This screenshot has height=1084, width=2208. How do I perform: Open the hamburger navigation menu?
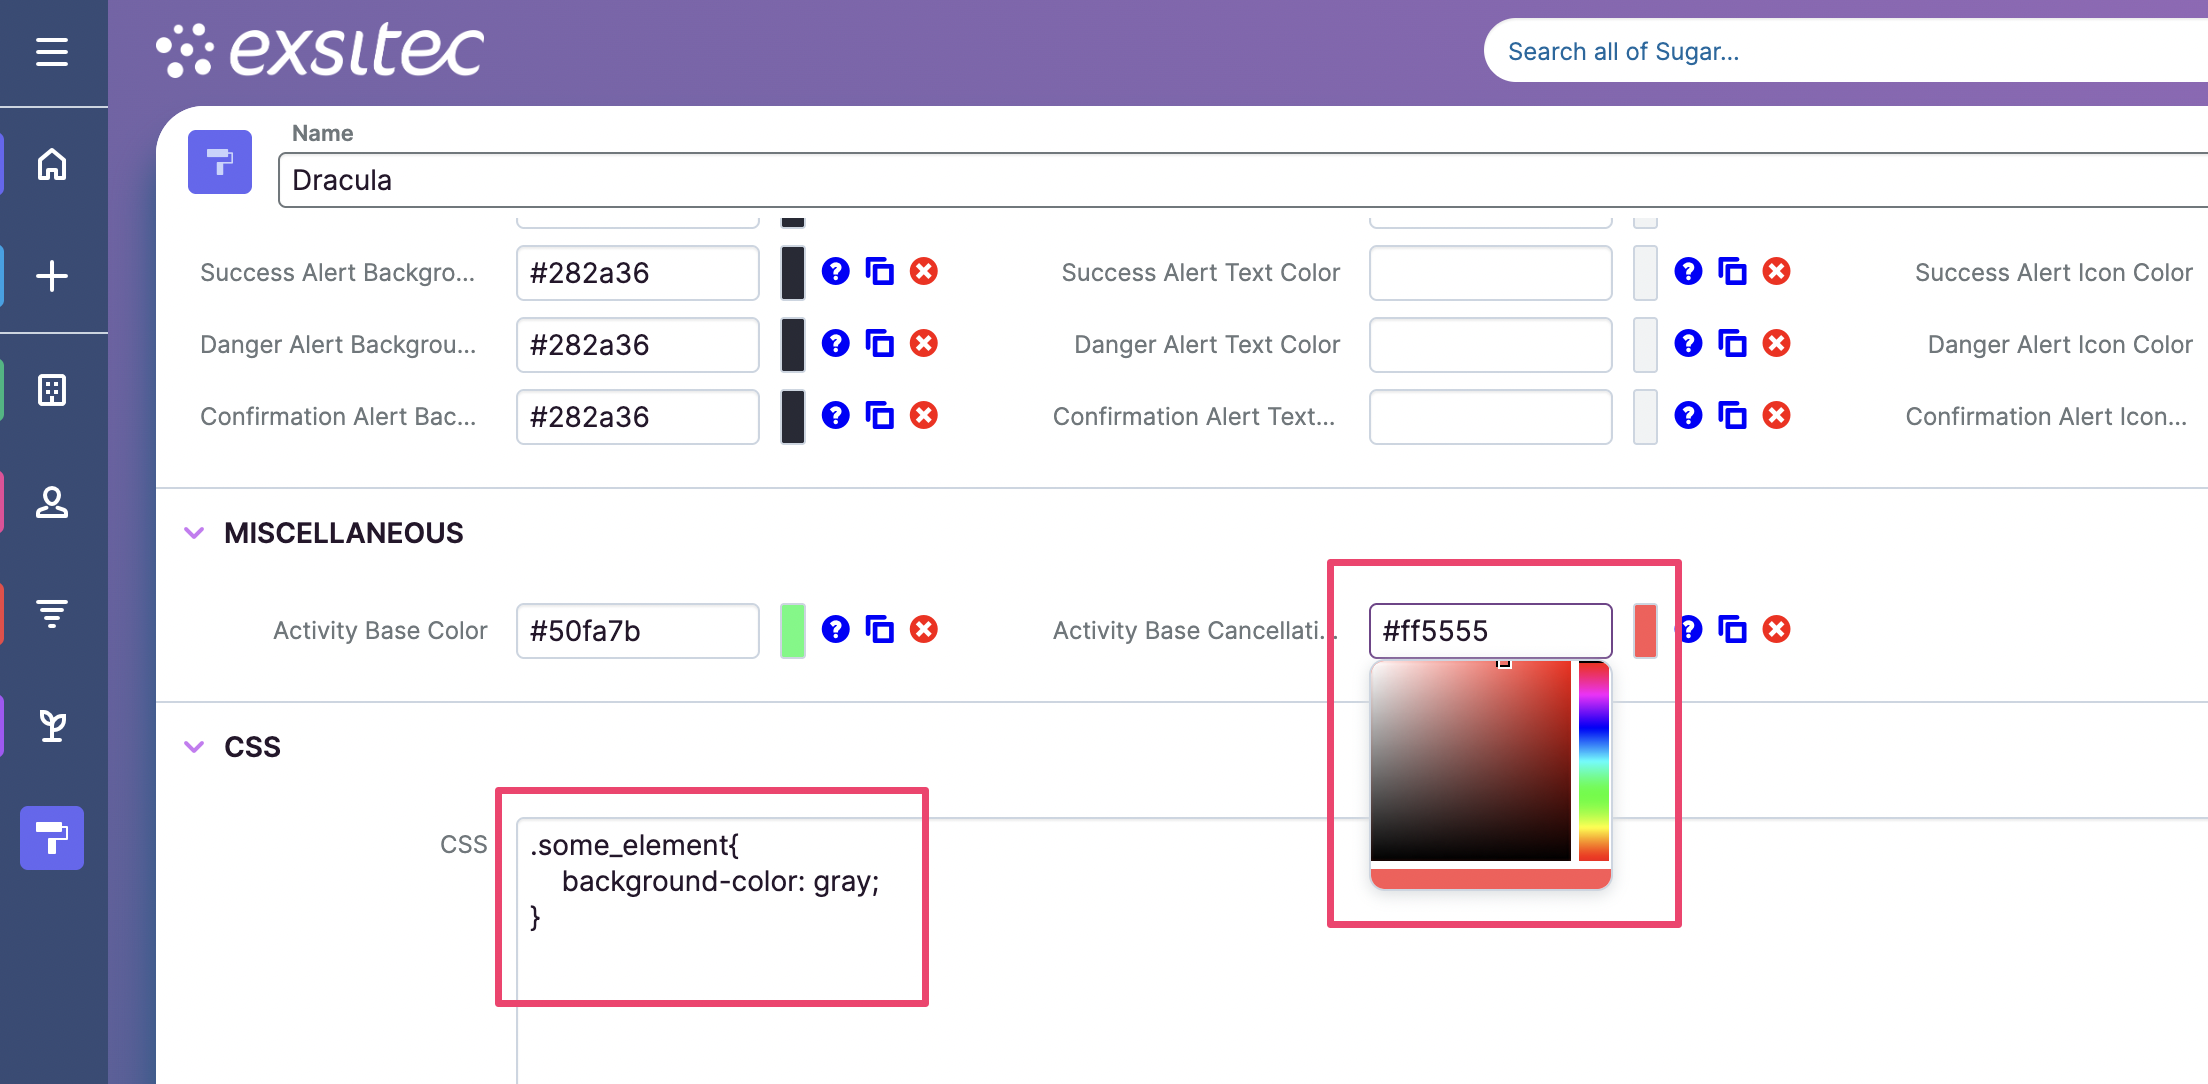click(x=52, y=52)
